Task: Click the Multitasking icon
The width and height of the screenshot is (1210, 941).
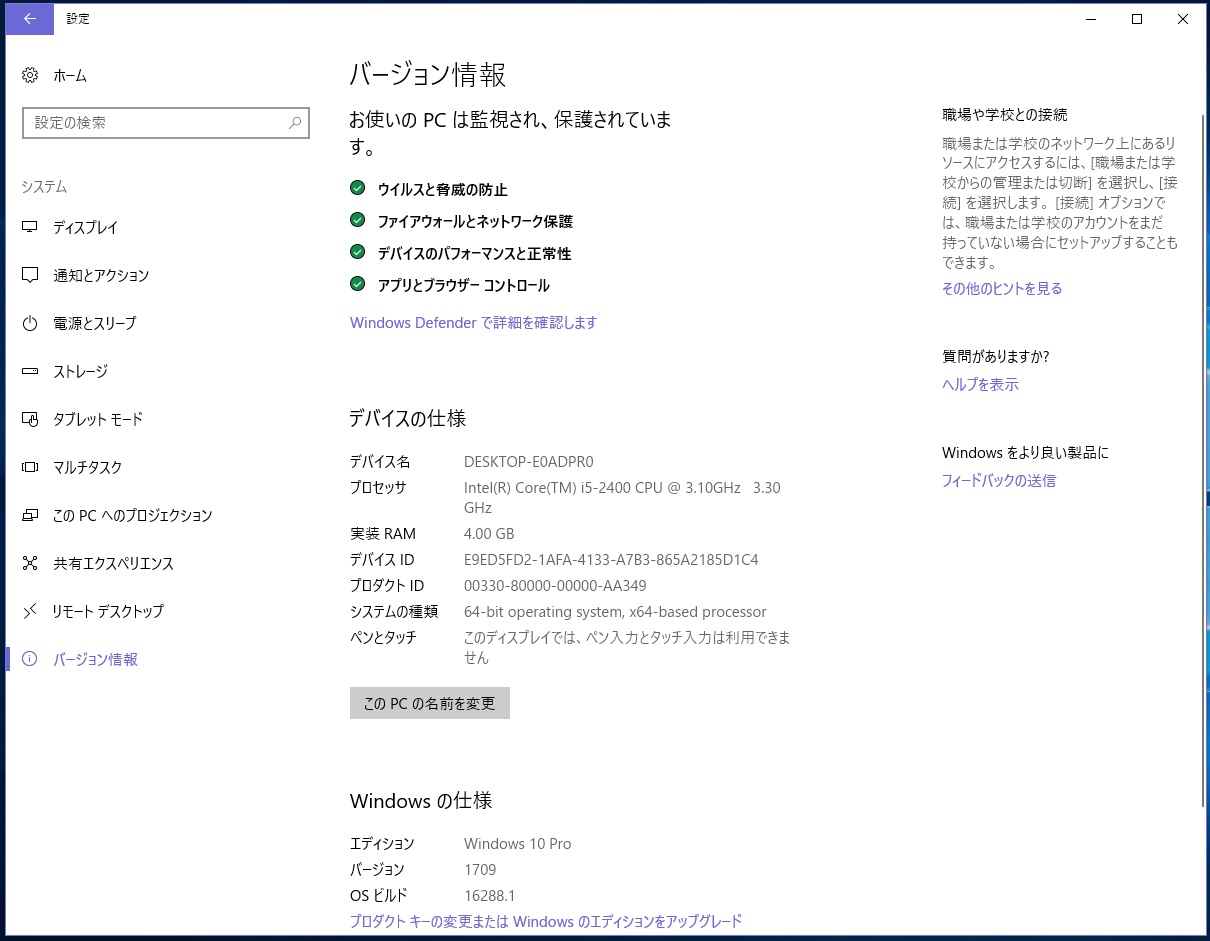Action: pos(30,467)
